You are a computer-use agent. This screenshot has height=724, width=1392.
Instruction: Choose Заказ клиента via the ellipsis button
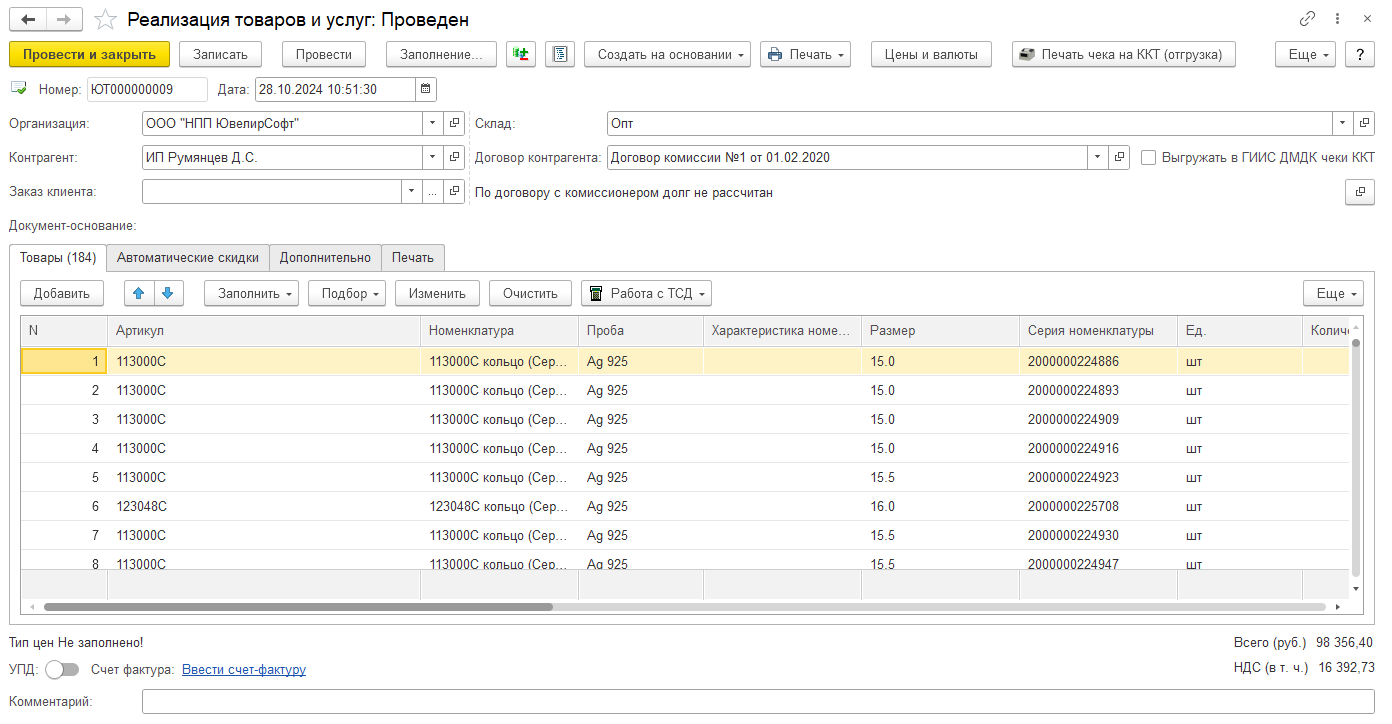pos(433,191)
